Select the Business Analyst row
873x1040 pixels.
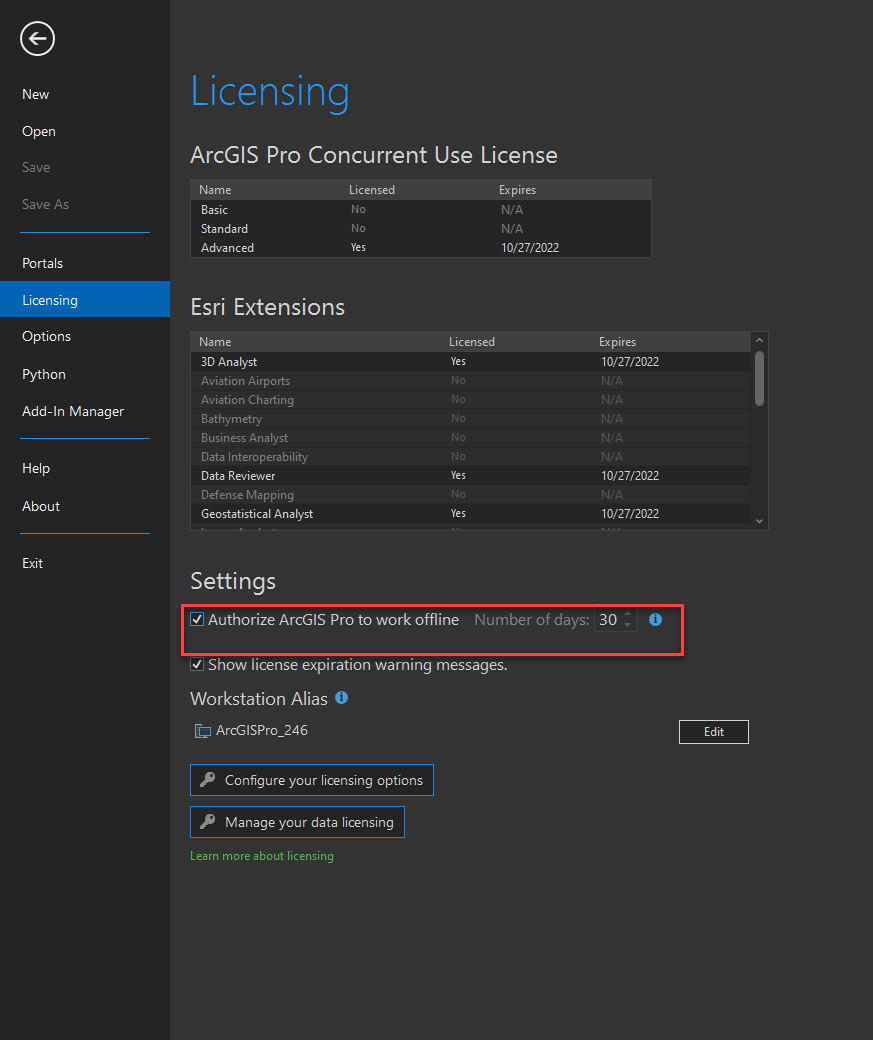471,438
